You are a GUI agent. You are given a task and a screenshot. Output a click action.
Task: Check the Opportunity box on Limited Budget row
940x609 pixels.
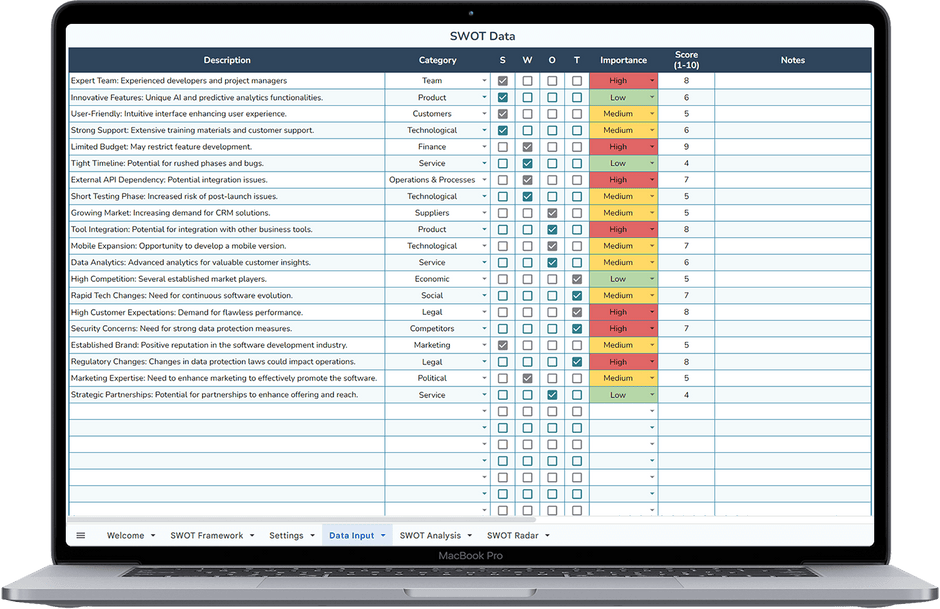[551, 146]
